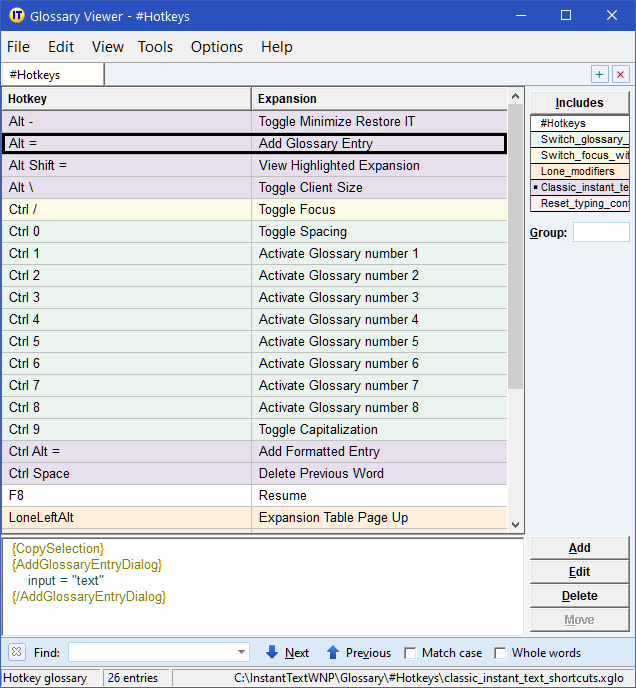
Task: Click the green plus new tab icon
Action: point(599,75)
